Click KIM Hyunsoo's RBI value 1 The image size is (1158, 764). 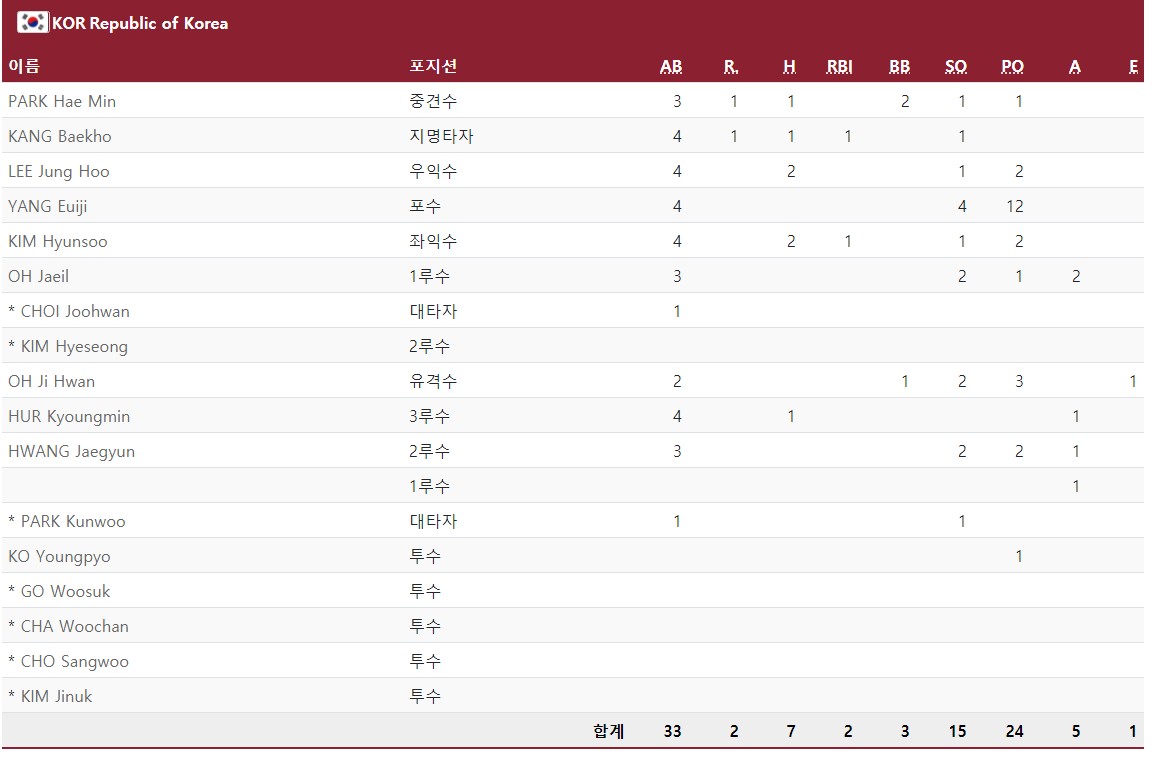click(x=848, y=241)
